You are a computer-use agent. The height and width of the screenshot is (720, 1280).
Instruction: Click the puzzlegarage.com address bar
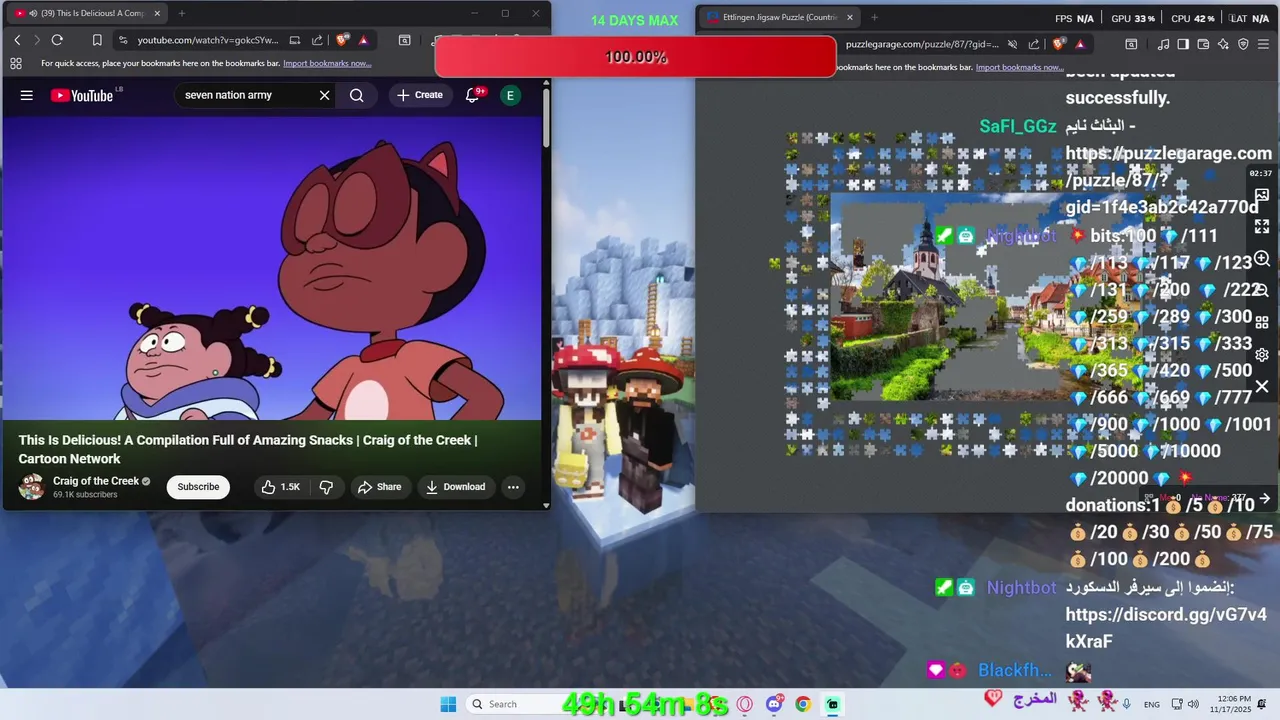pos(922,44)
